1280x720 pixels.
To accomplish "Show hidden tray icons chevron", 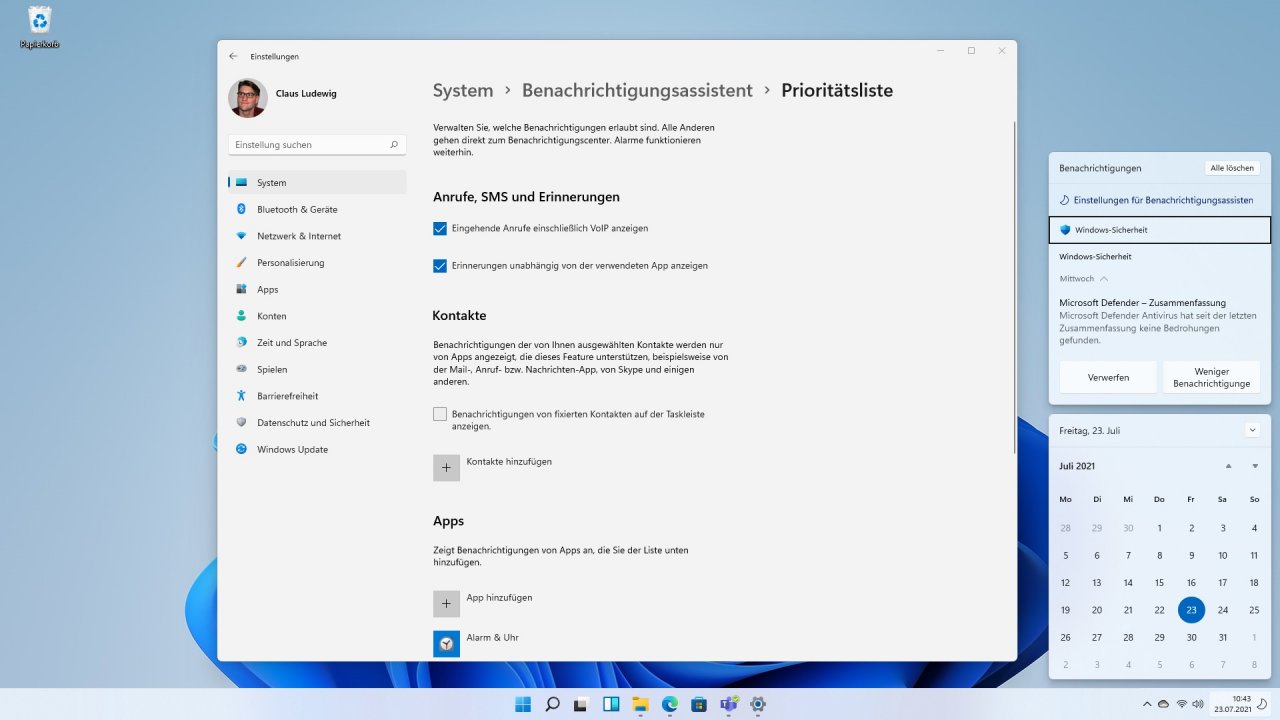I will tap(1145, 704).
